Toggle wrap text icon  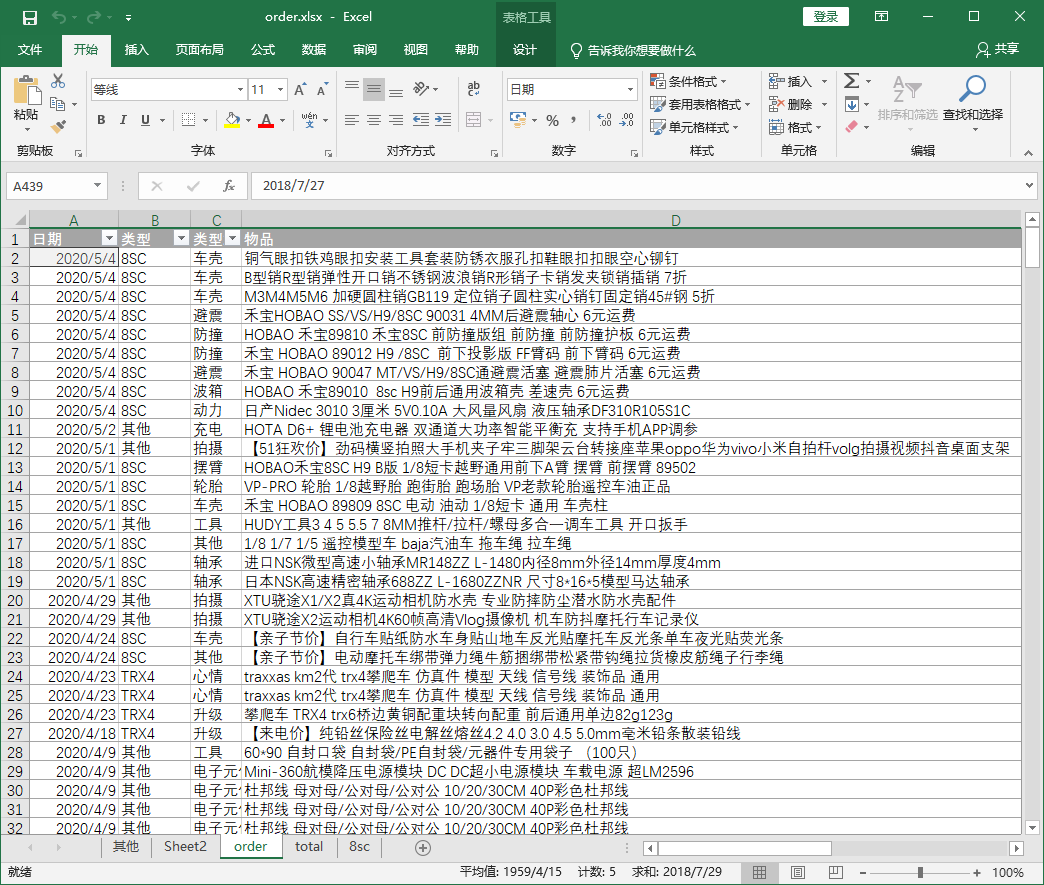pyautogui.click(x=473, y=89)
